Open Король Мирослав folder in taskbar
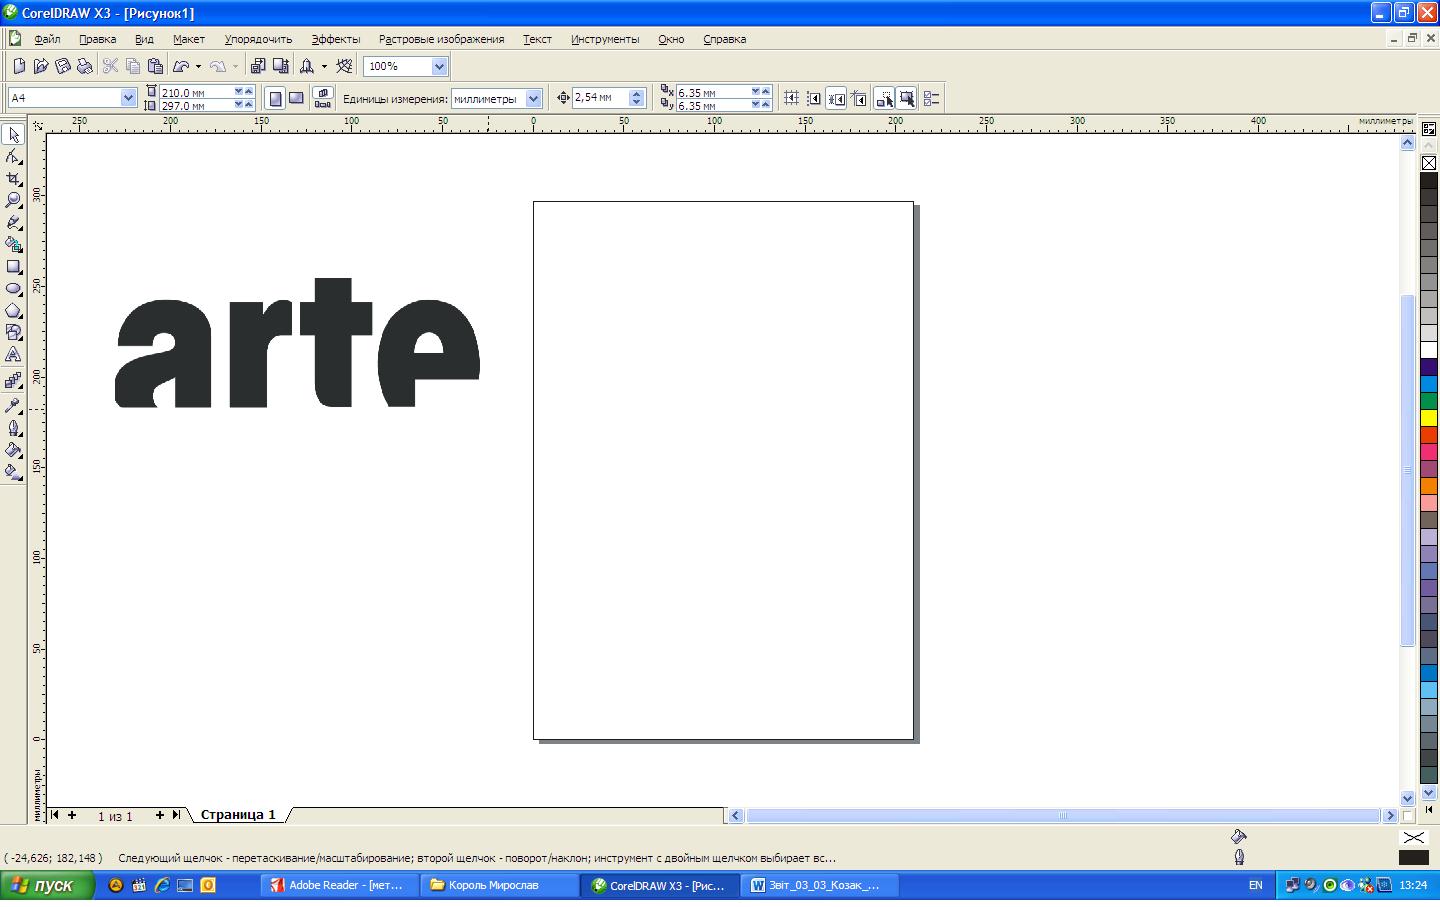The height and width of the screenshot is (907, 1440). [499, 885]
